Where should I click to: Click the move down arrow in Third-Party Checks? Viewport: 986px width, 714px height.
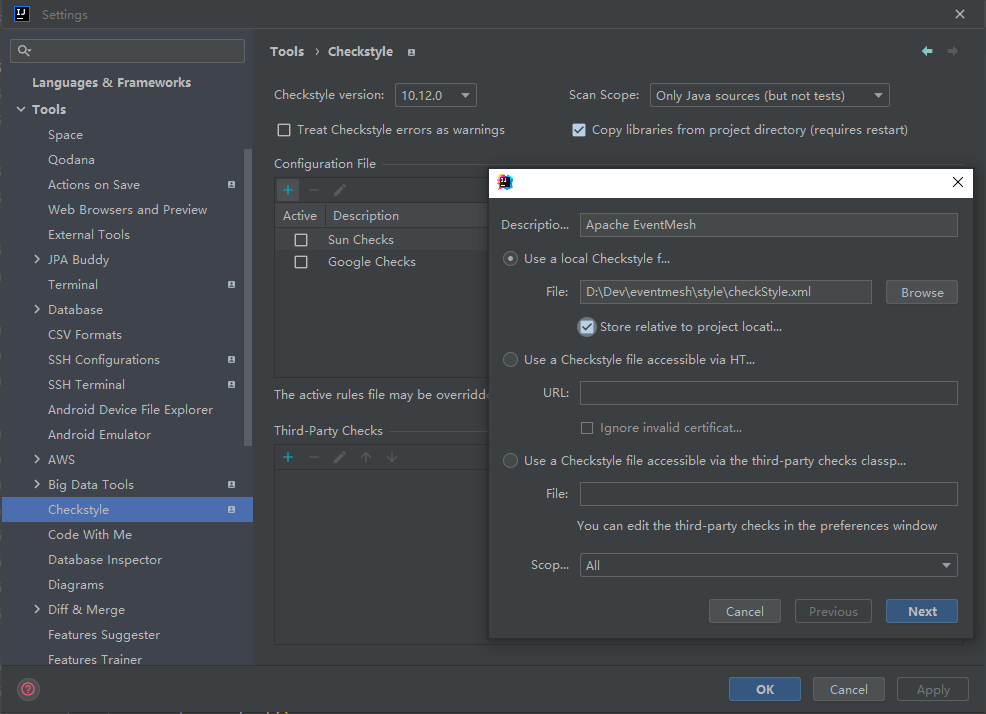tap(392, 457)
